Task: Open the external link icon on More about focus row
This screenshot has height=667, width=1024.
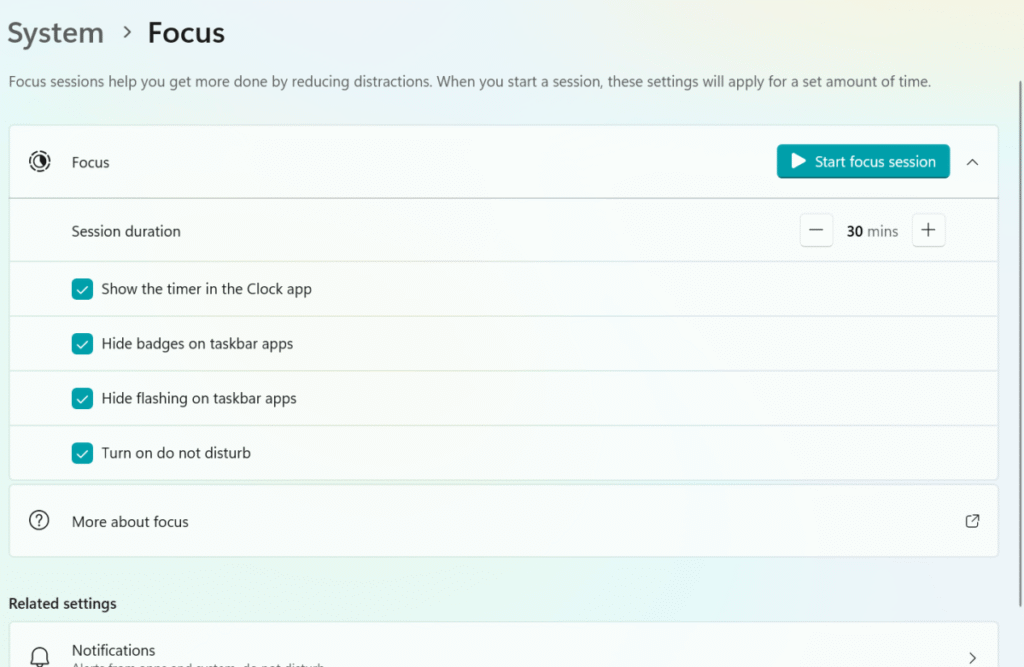Action: click(x=972, y=521)
